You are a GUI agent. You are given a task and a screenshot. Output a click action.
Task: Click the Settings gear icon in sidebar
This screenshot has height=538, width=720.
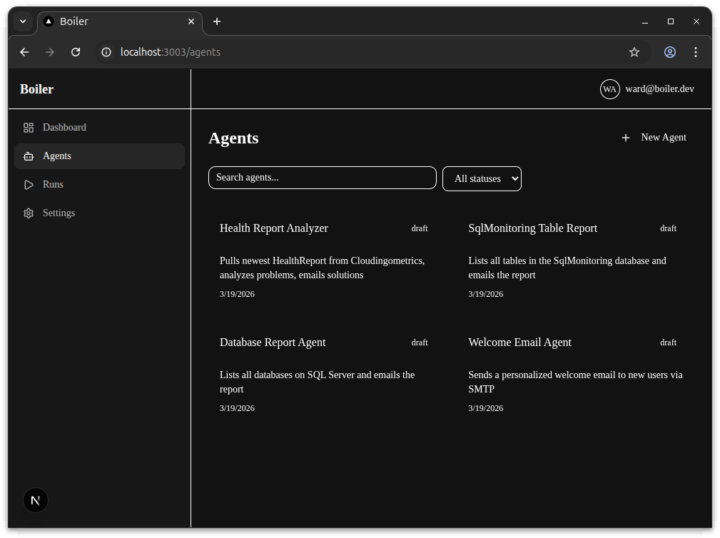tap(28, 214)
